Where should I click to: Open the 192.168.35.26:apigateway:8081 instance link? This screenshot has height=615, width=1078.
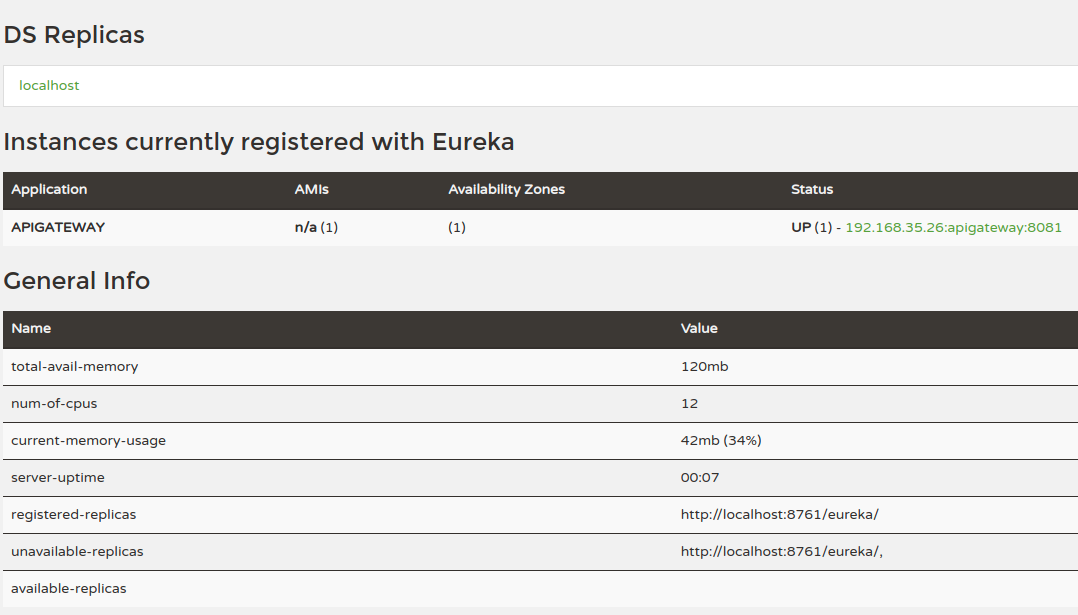[953, 227]
